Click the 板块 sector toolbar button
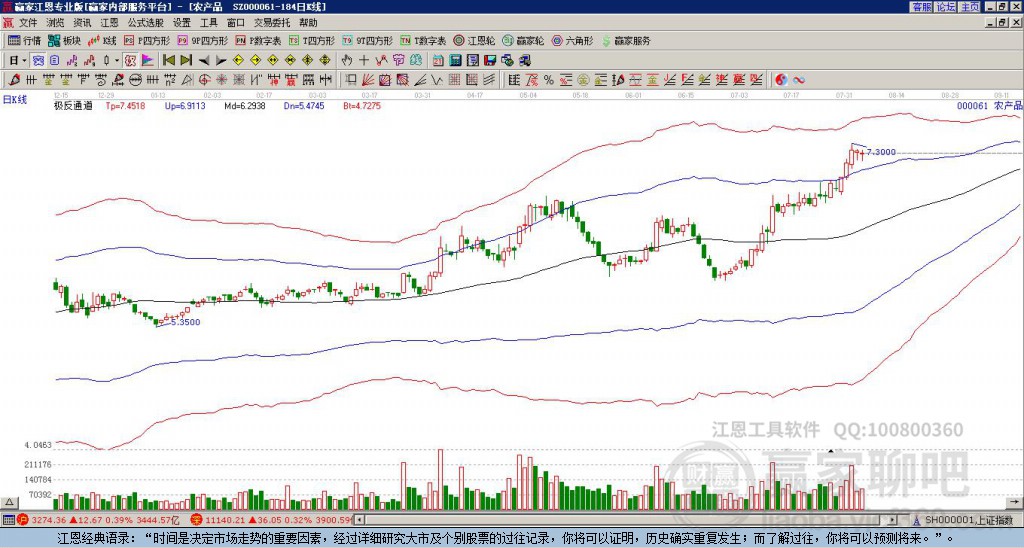This screenshot has height=548, width=1024. pos(64,40)
